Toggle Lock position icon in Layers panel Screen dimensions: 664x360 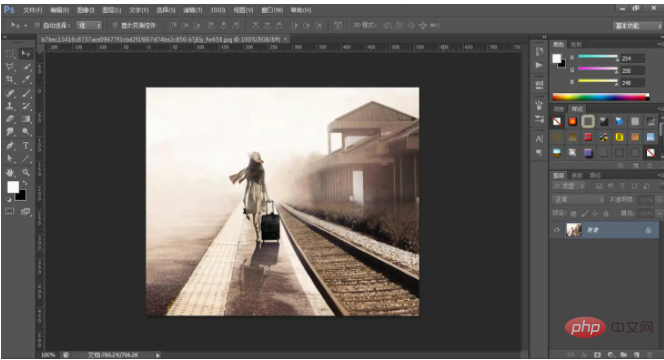tap(595, 213)
